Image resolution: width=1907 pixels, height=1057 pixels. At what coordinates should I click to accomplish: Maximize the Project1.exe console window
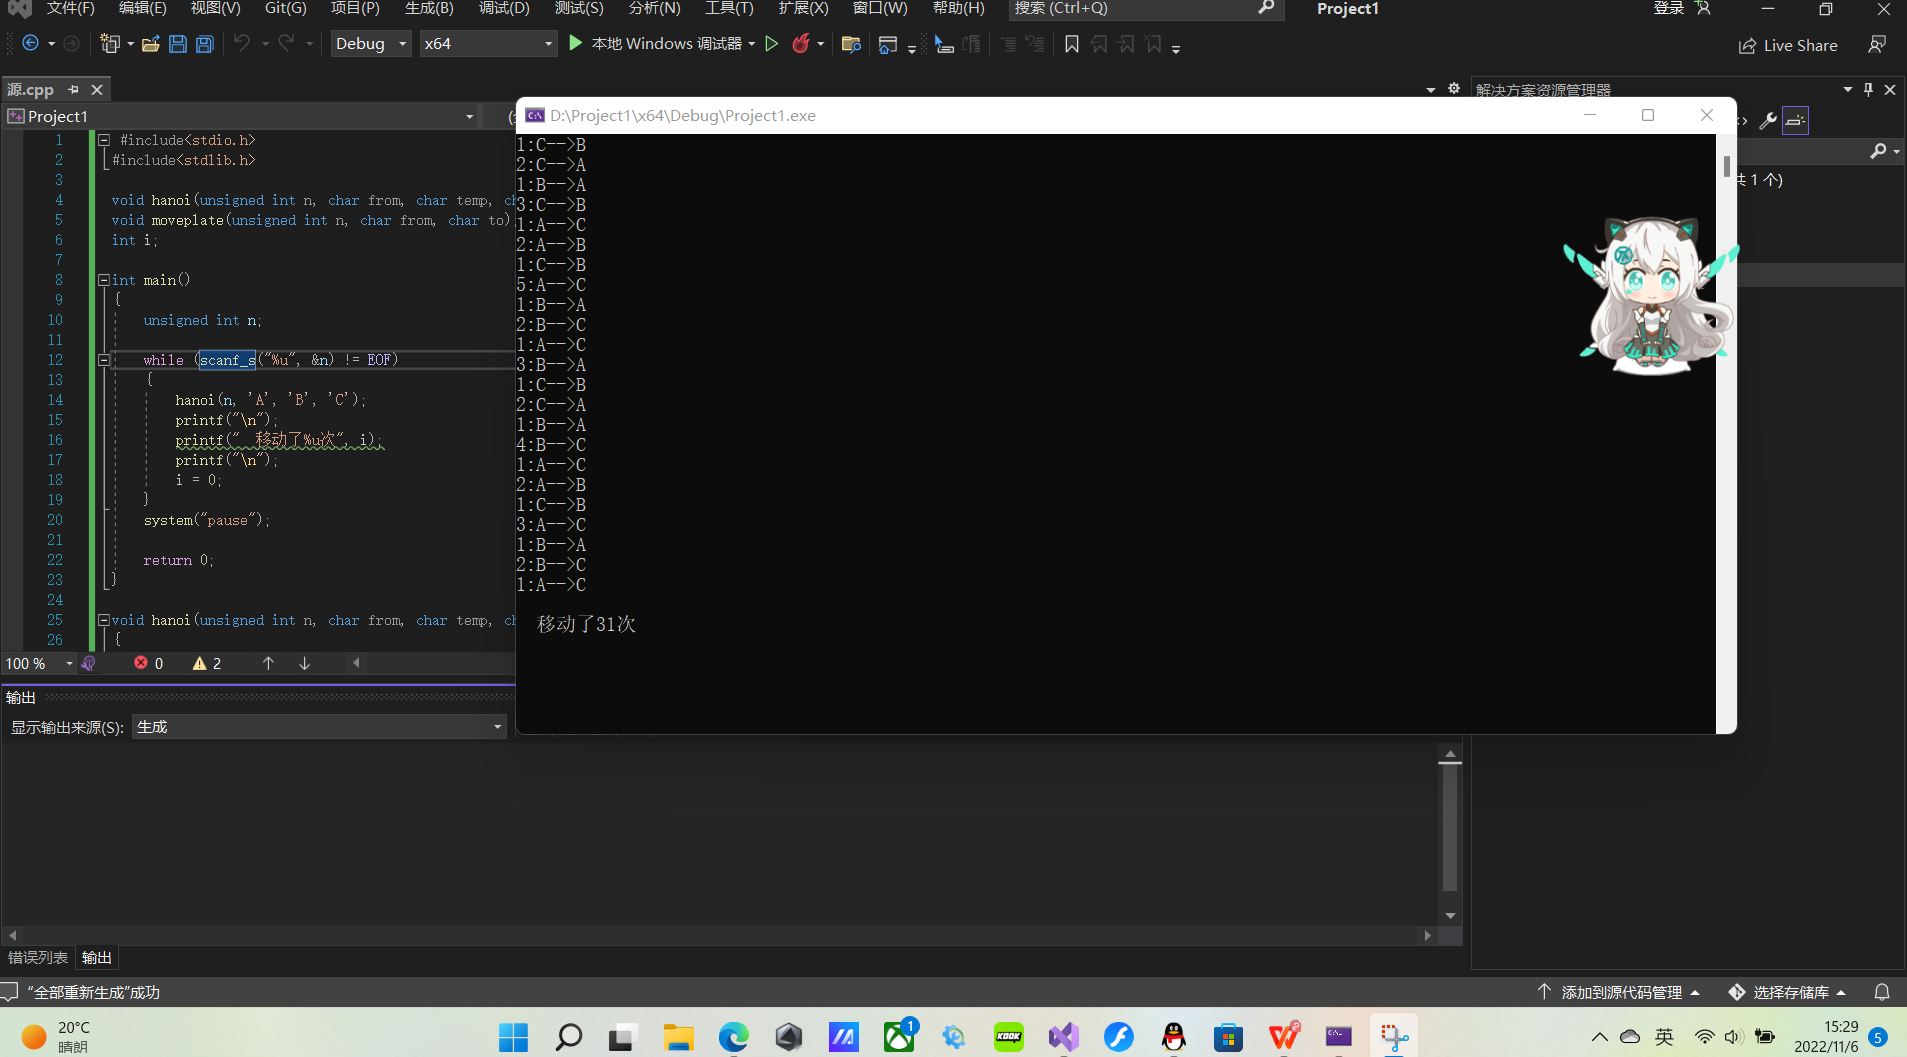(1648, 115)
